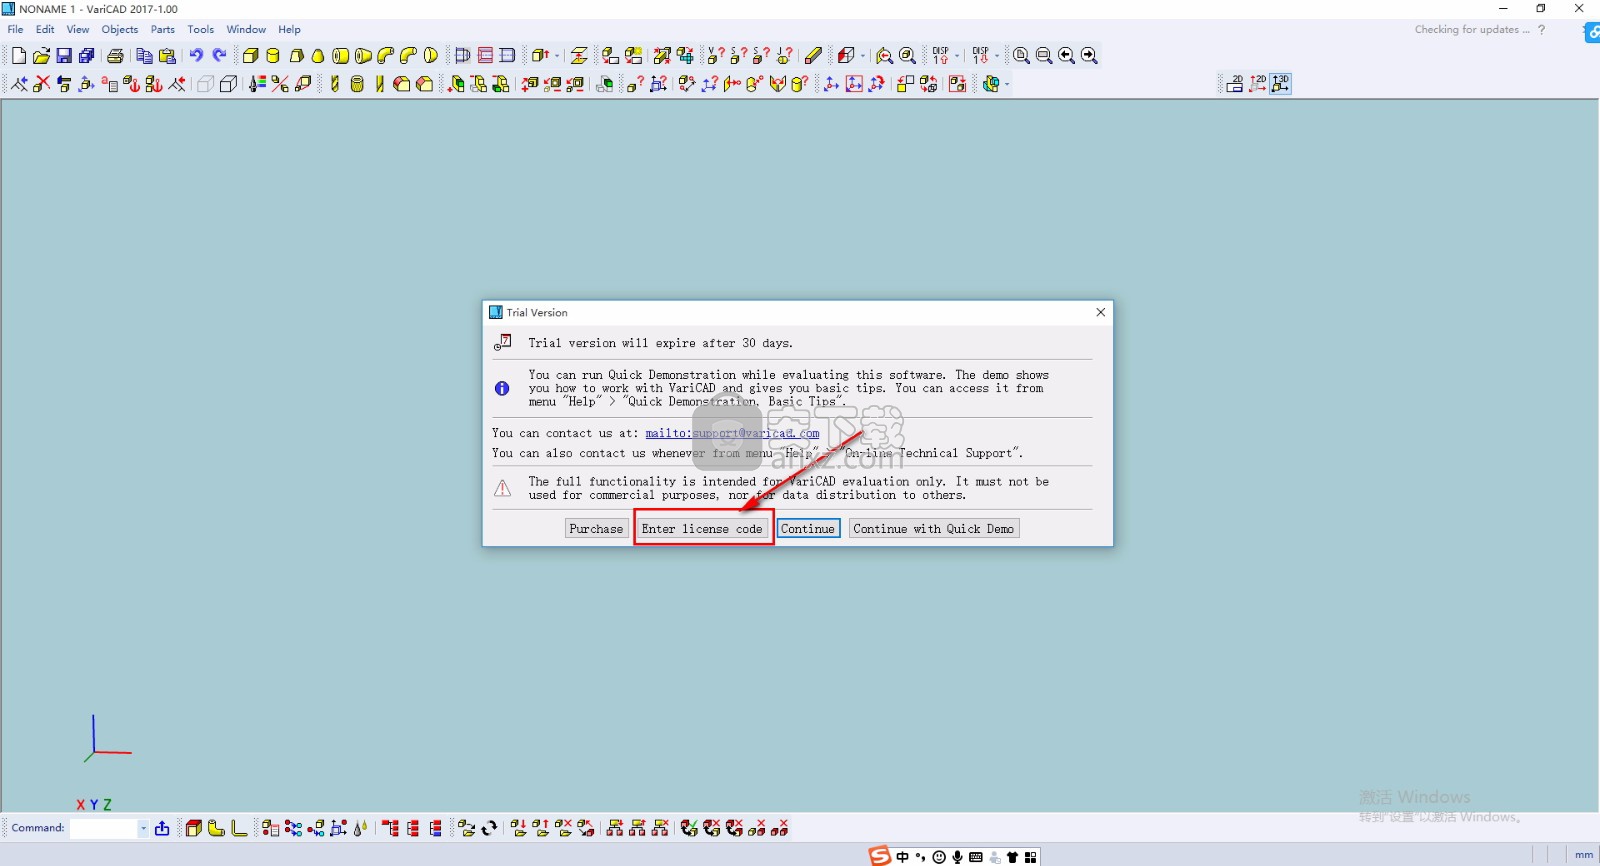Click the keyboard icon in IME bar
Screen dimensions: 1600x866
(976, 857)
